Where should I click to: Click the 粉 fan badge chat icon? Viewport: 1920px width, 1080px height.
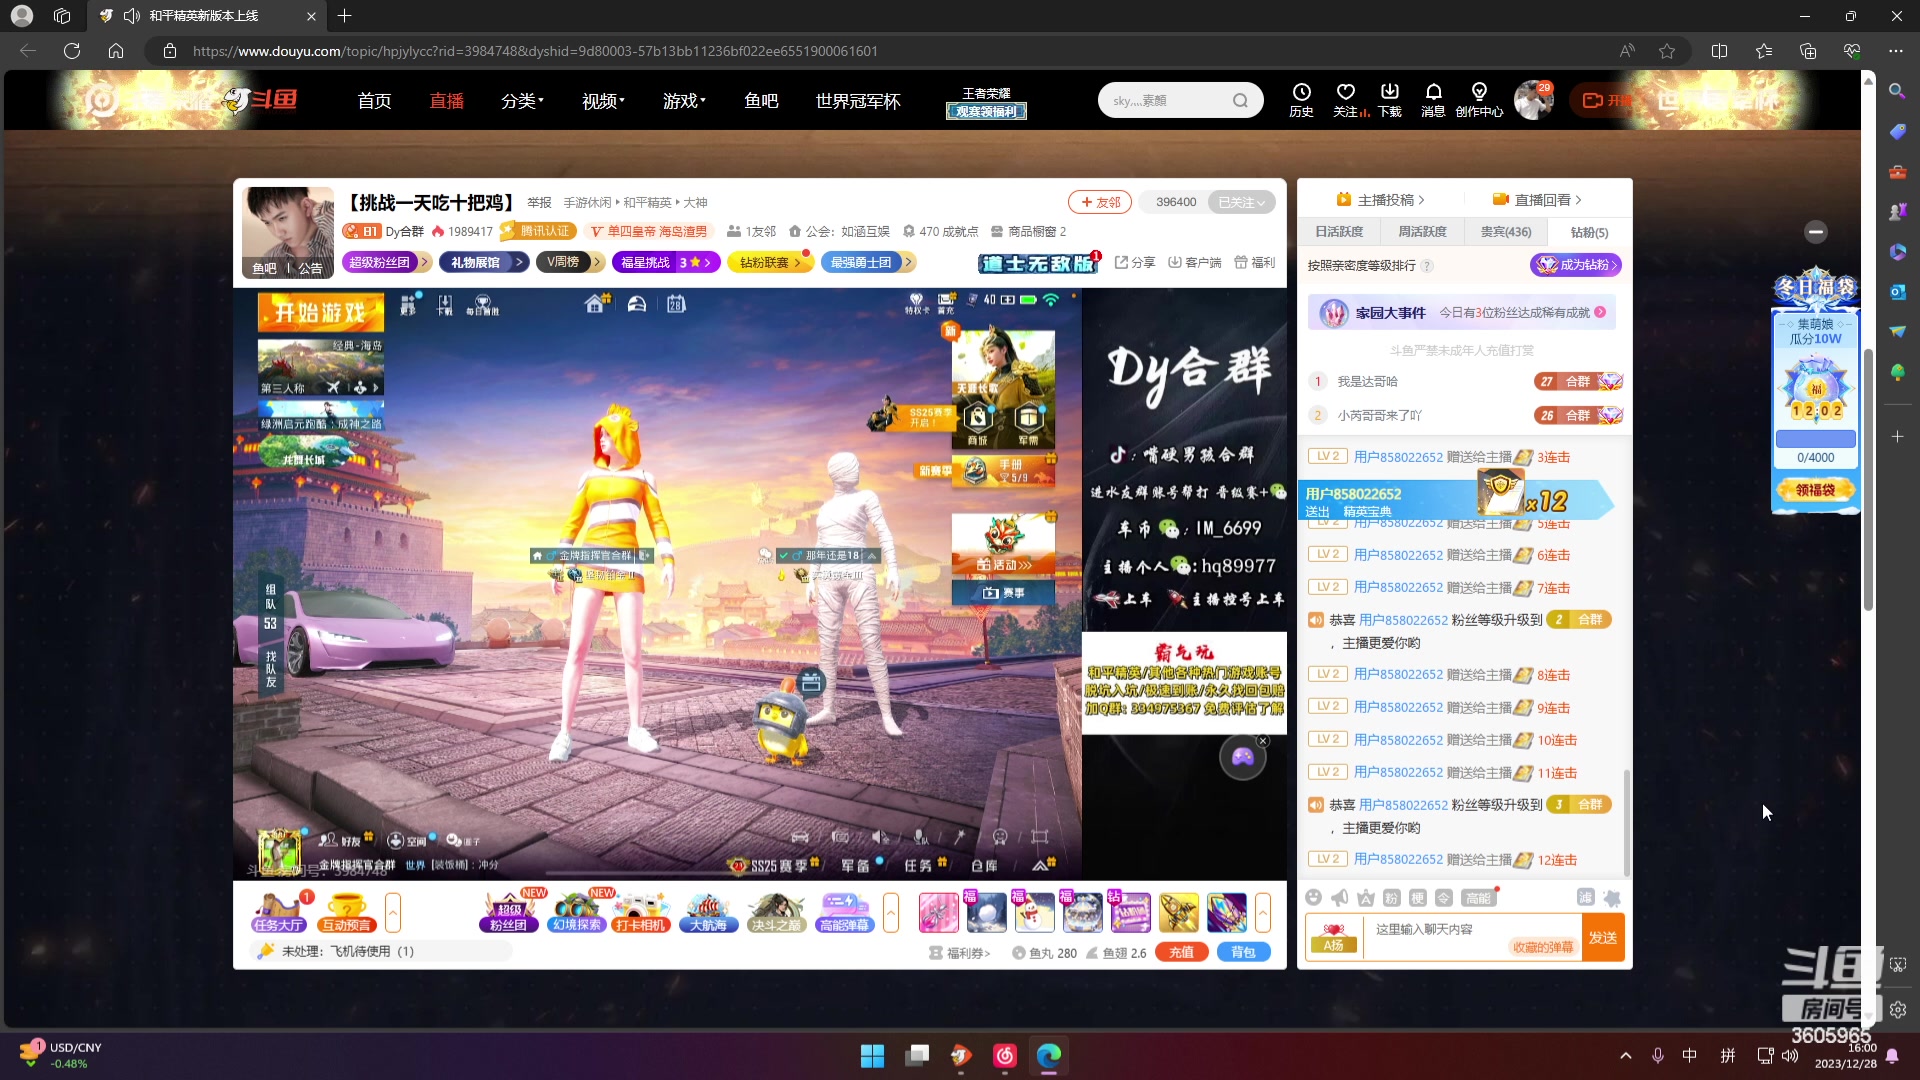pyautogui.click(x=1391, y=898)
